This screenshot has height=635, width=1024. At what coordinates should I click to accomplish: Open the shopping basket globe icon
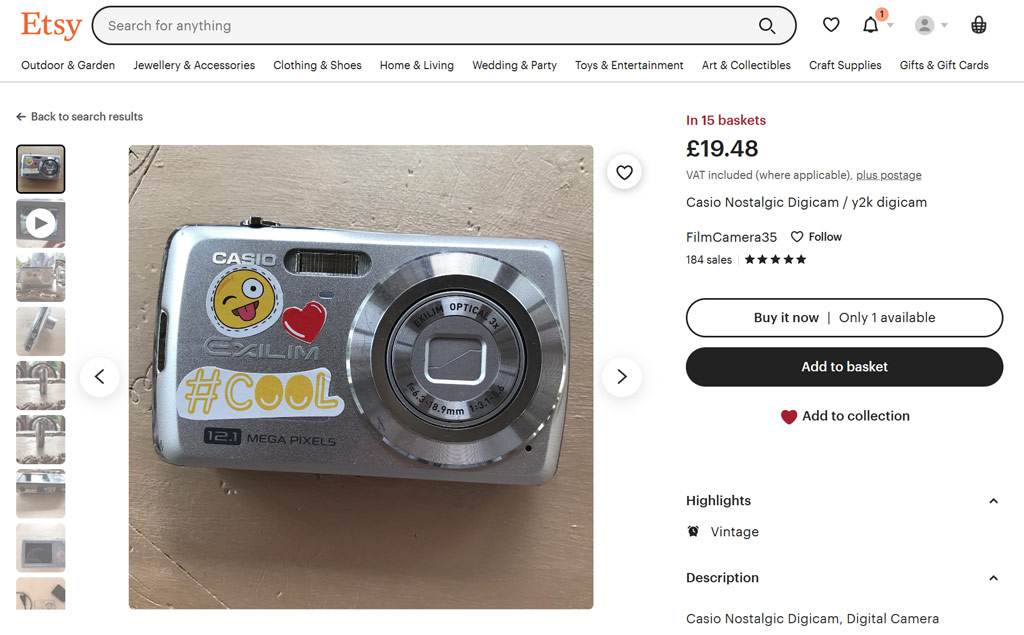point(978,25)
